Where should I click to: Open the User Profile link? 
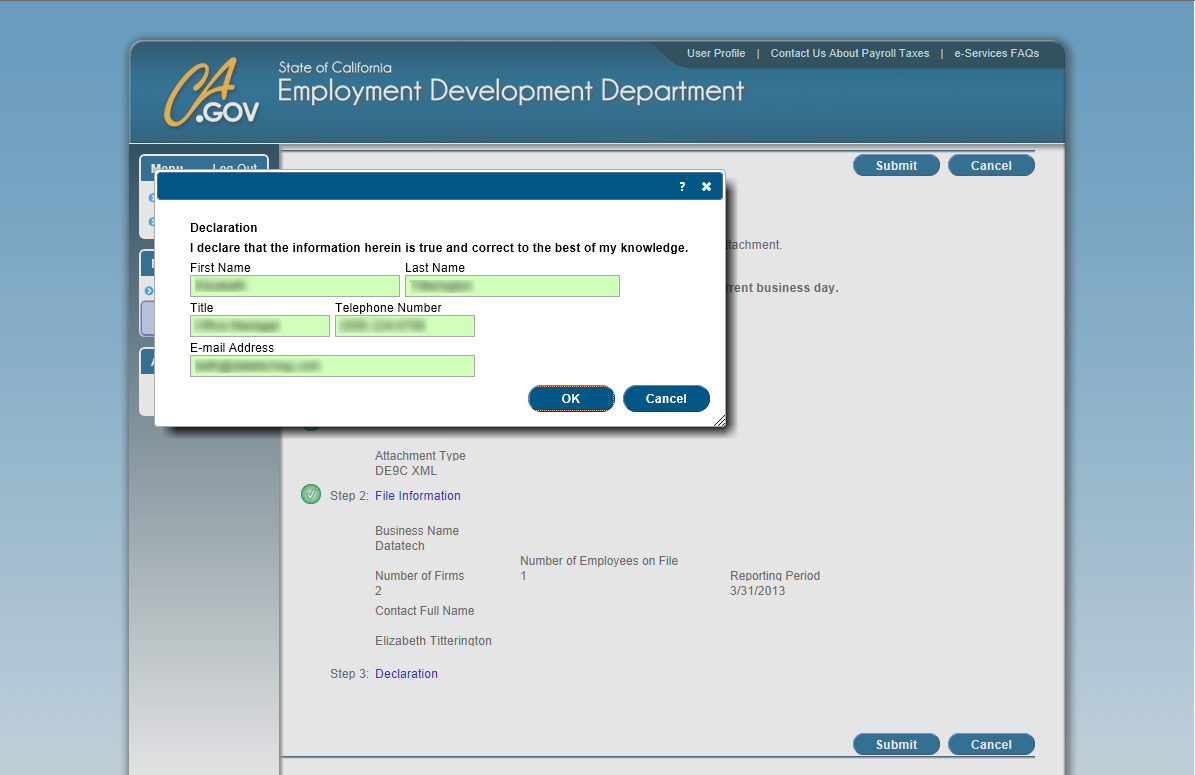(x=716, y=54)
